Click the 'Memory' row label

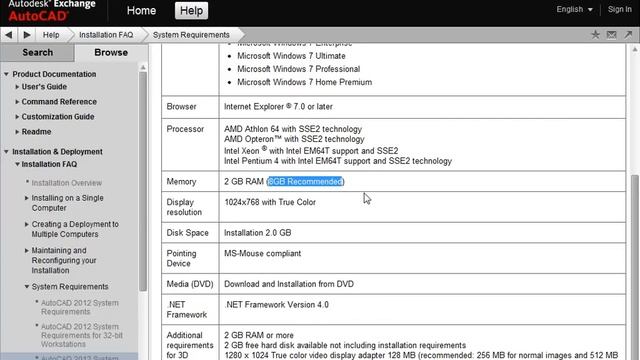[x=181, y=182]
